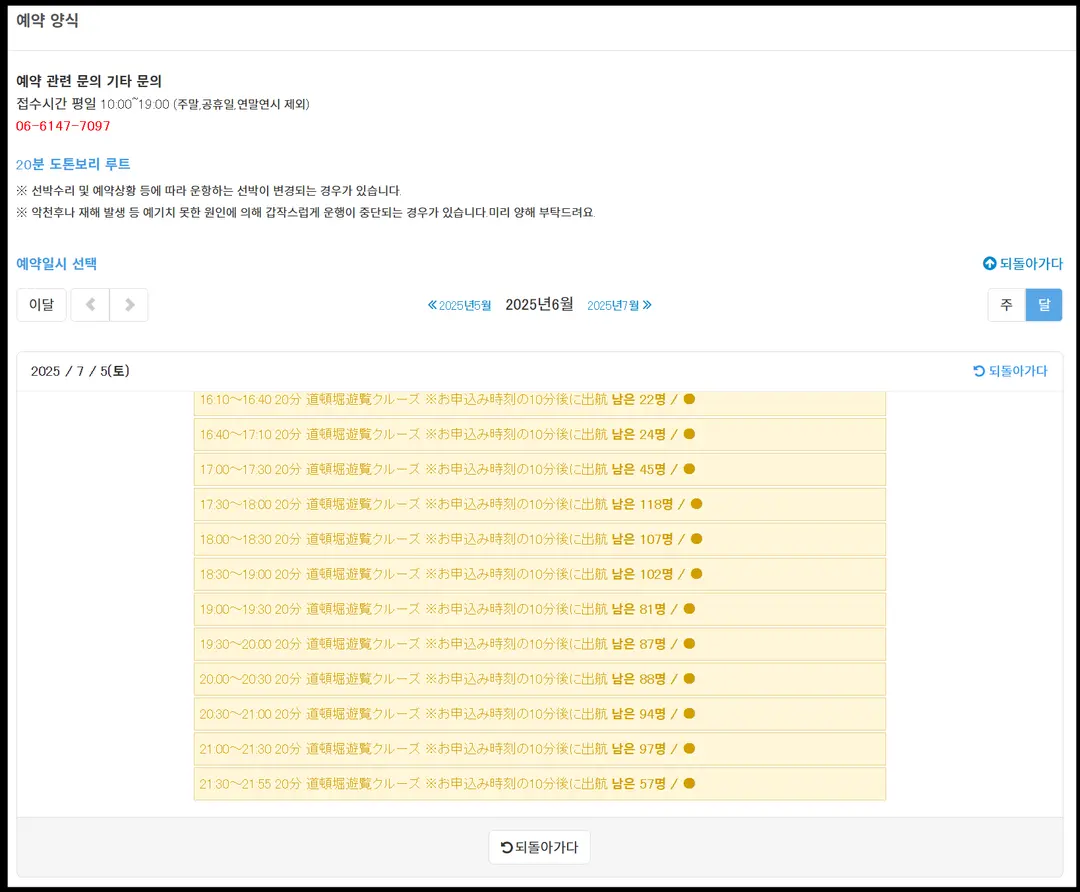Choose the 18:00~18:30 time slot

click(539, 539)
